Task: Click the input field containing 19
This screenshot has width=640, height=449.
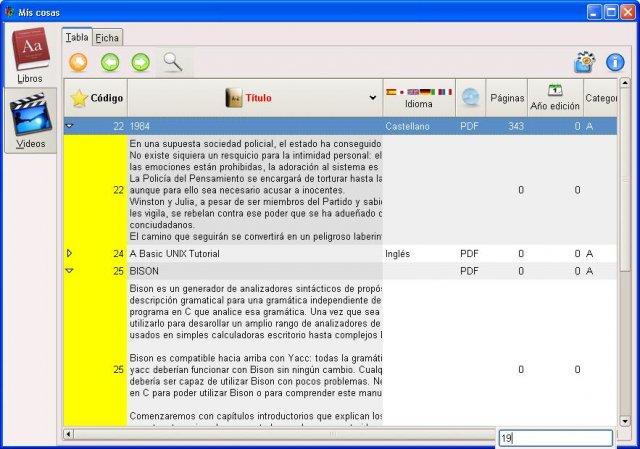Action: (555, 439)
